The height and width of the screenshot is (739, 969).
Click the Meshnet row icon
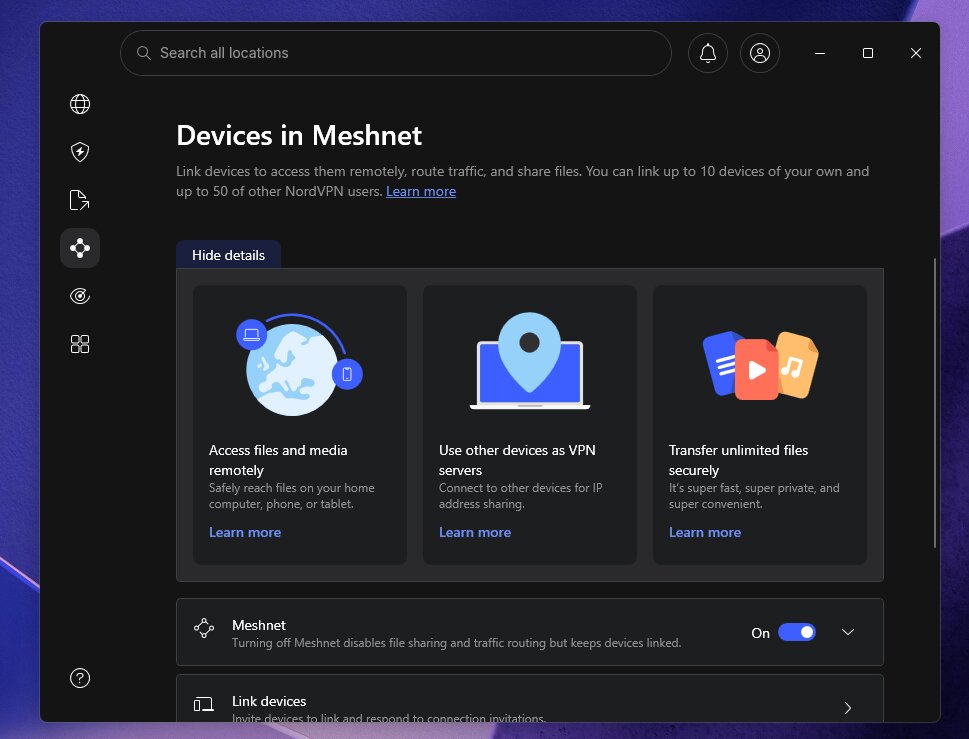pos(204,628)
